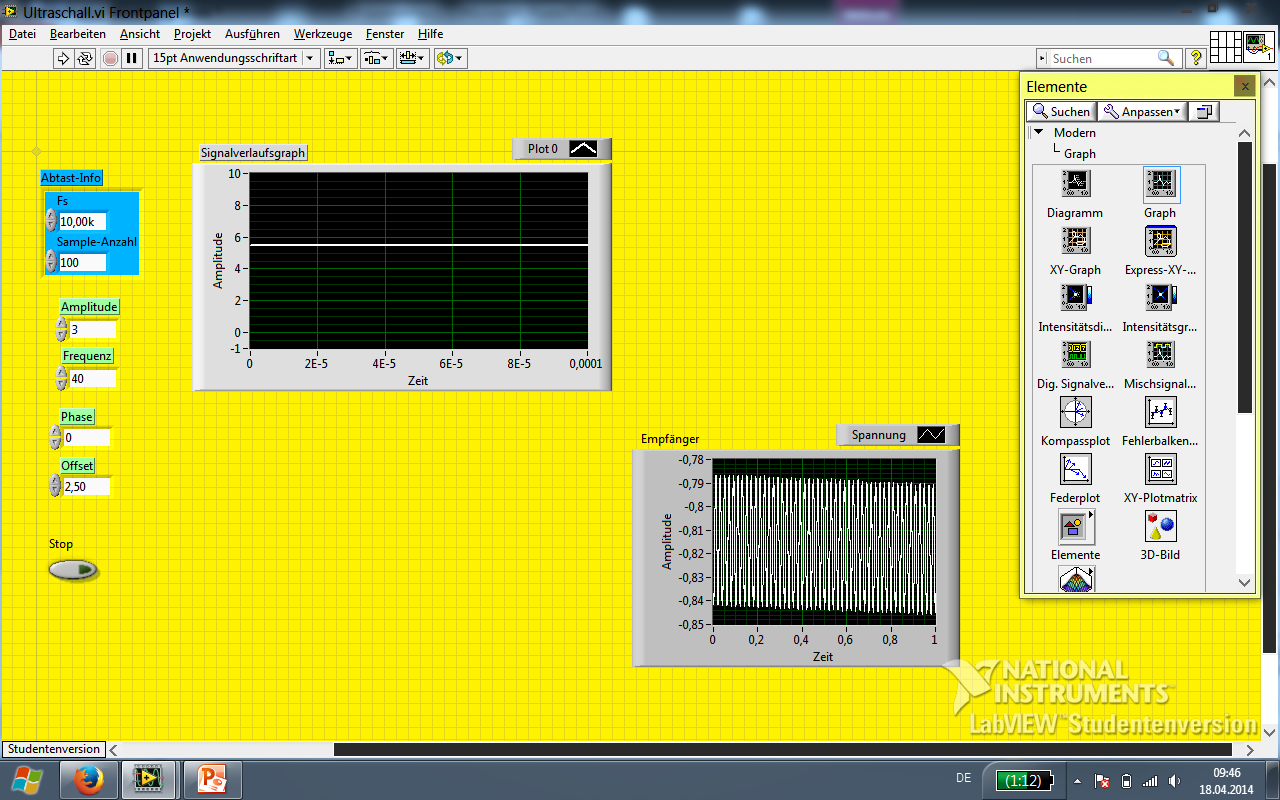
Task: Select the Kompassplot palette icon
Action: (1076, 412)
